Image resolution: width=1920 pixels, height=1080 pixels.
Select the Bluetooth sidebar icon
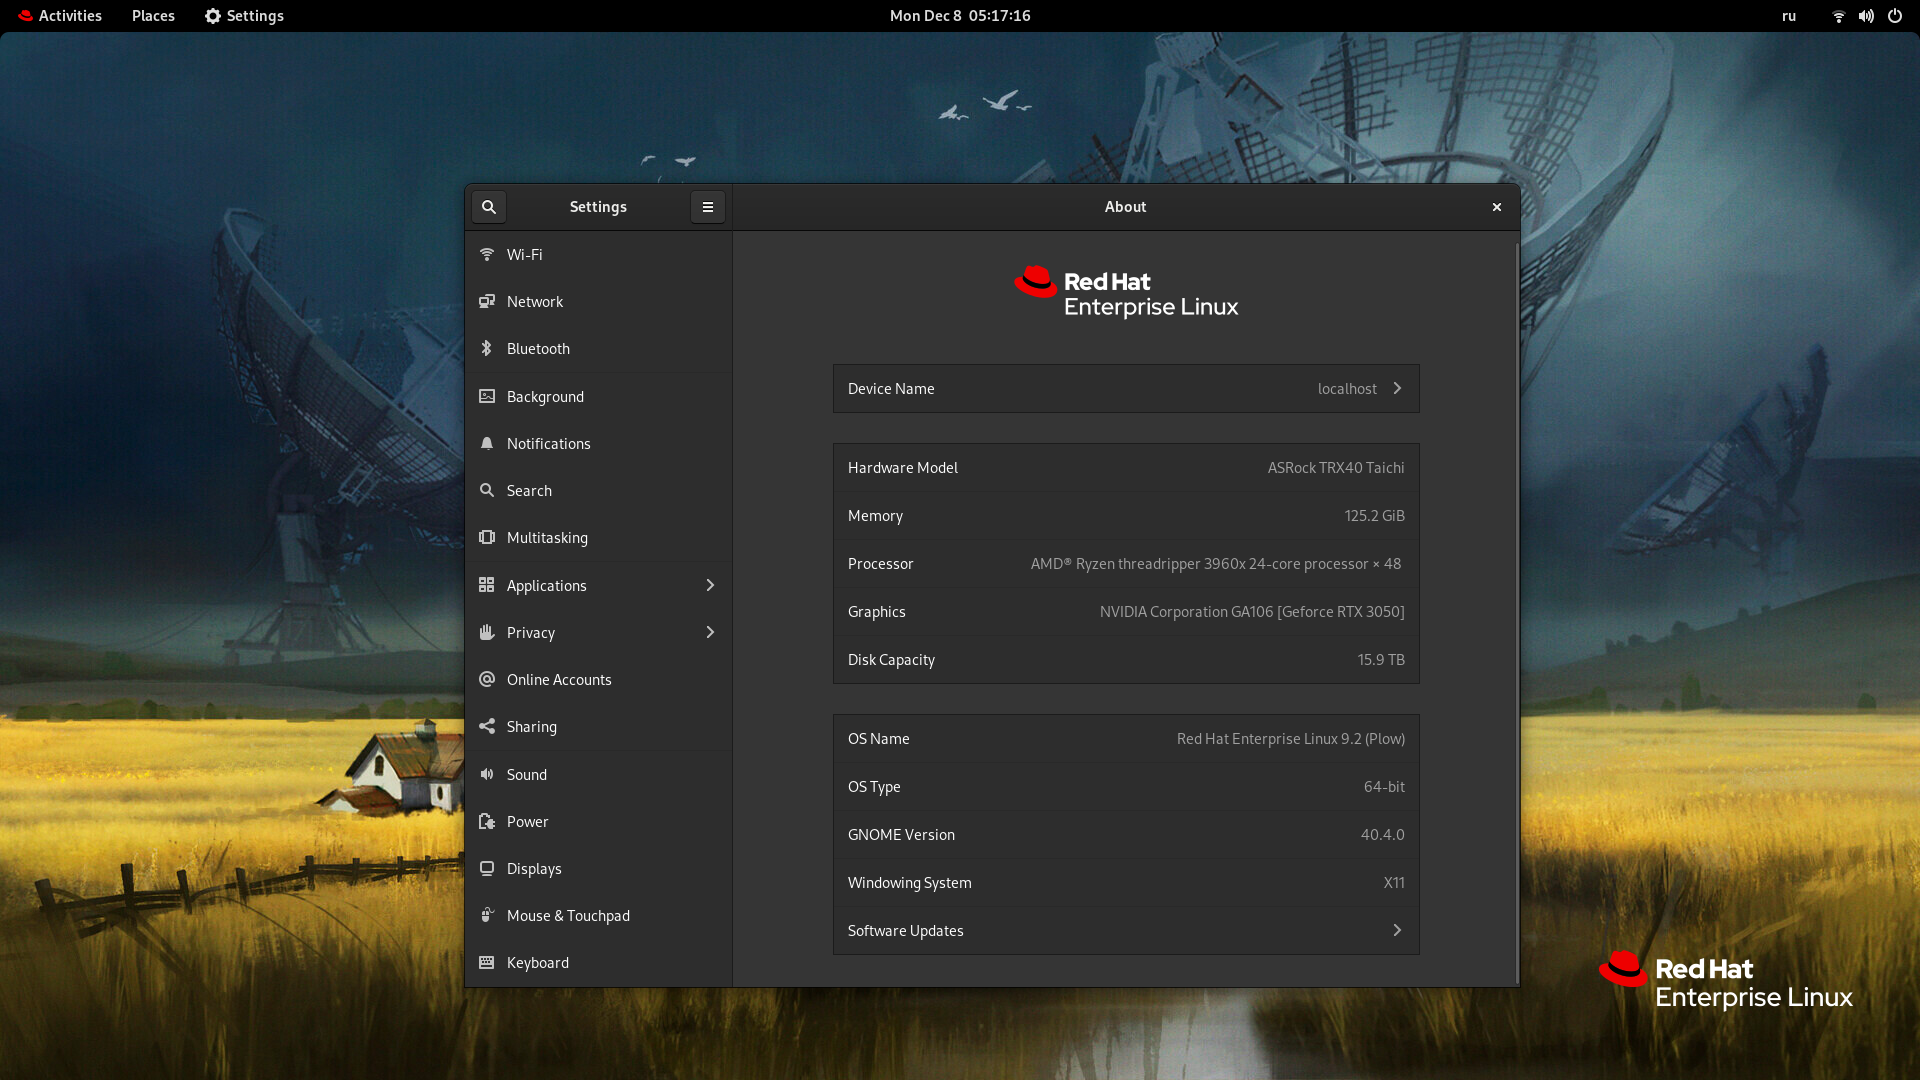click(487, 348)
